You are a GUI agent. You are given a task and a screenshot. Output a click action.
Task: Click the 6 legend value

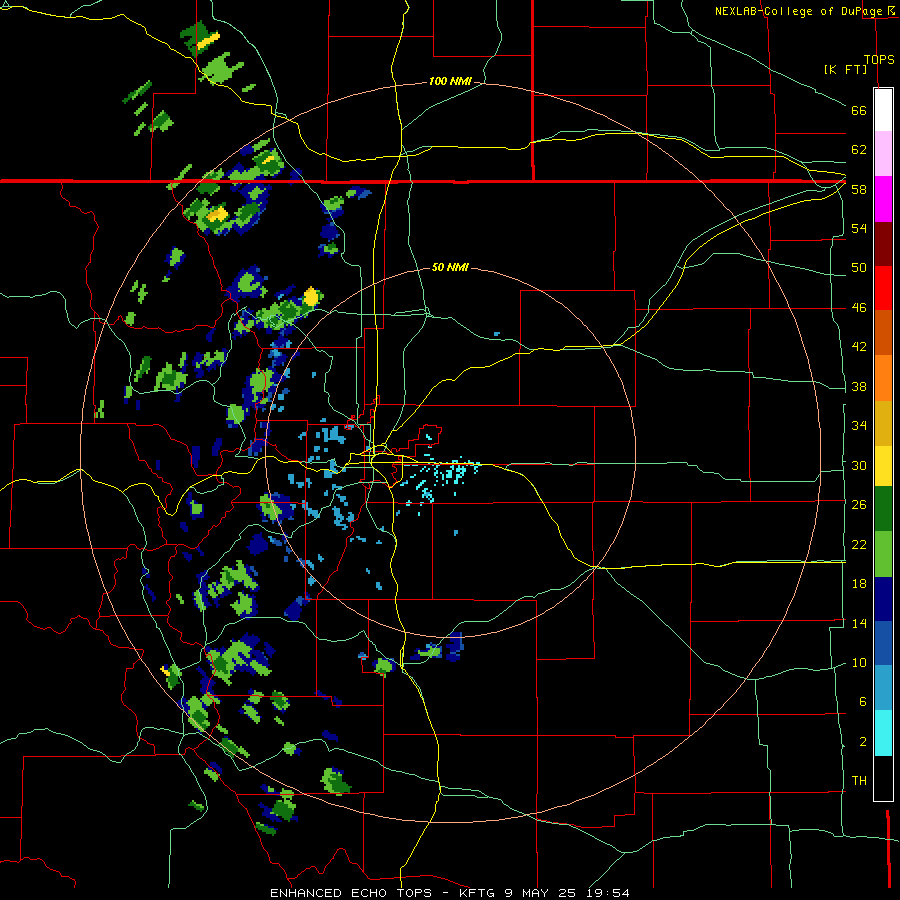point(863,702)
